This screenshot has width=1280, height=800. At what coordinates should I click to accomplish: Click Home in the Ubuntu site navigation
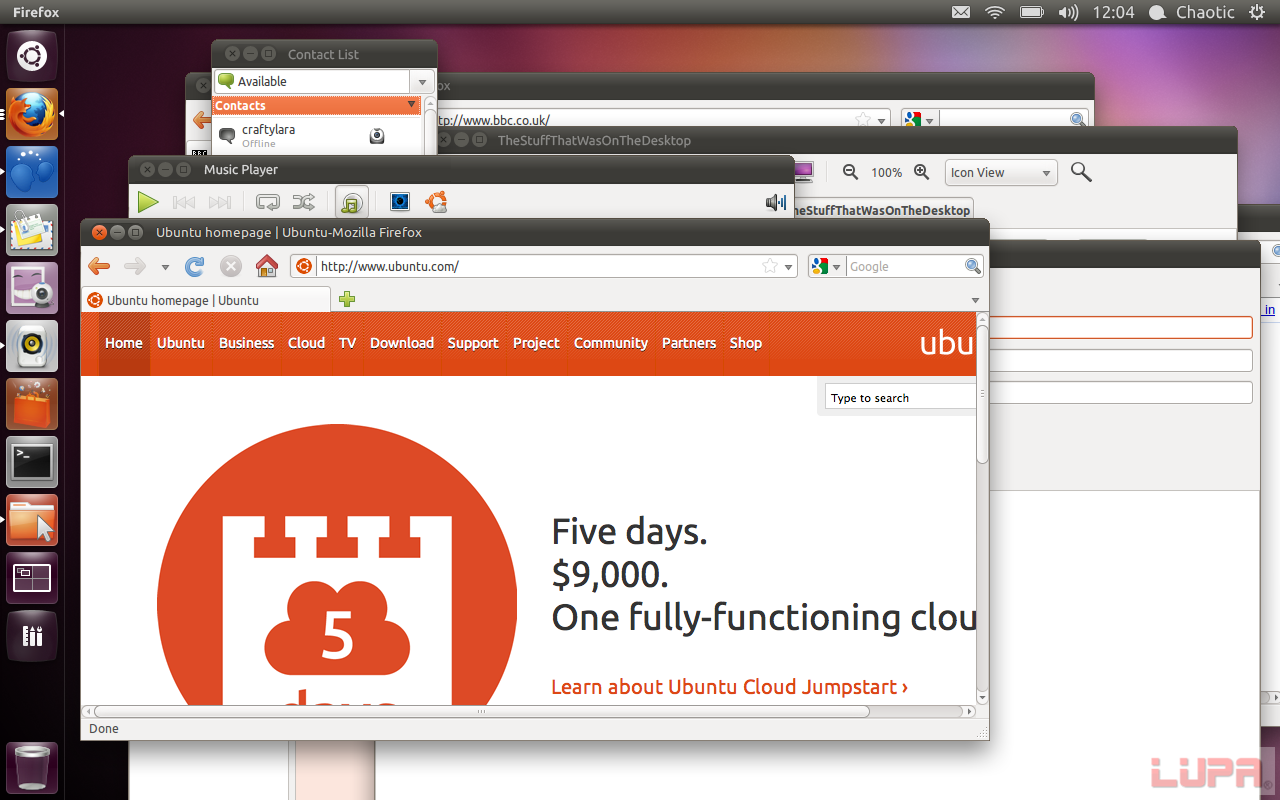pyautogui.click(x=124, y=343)
